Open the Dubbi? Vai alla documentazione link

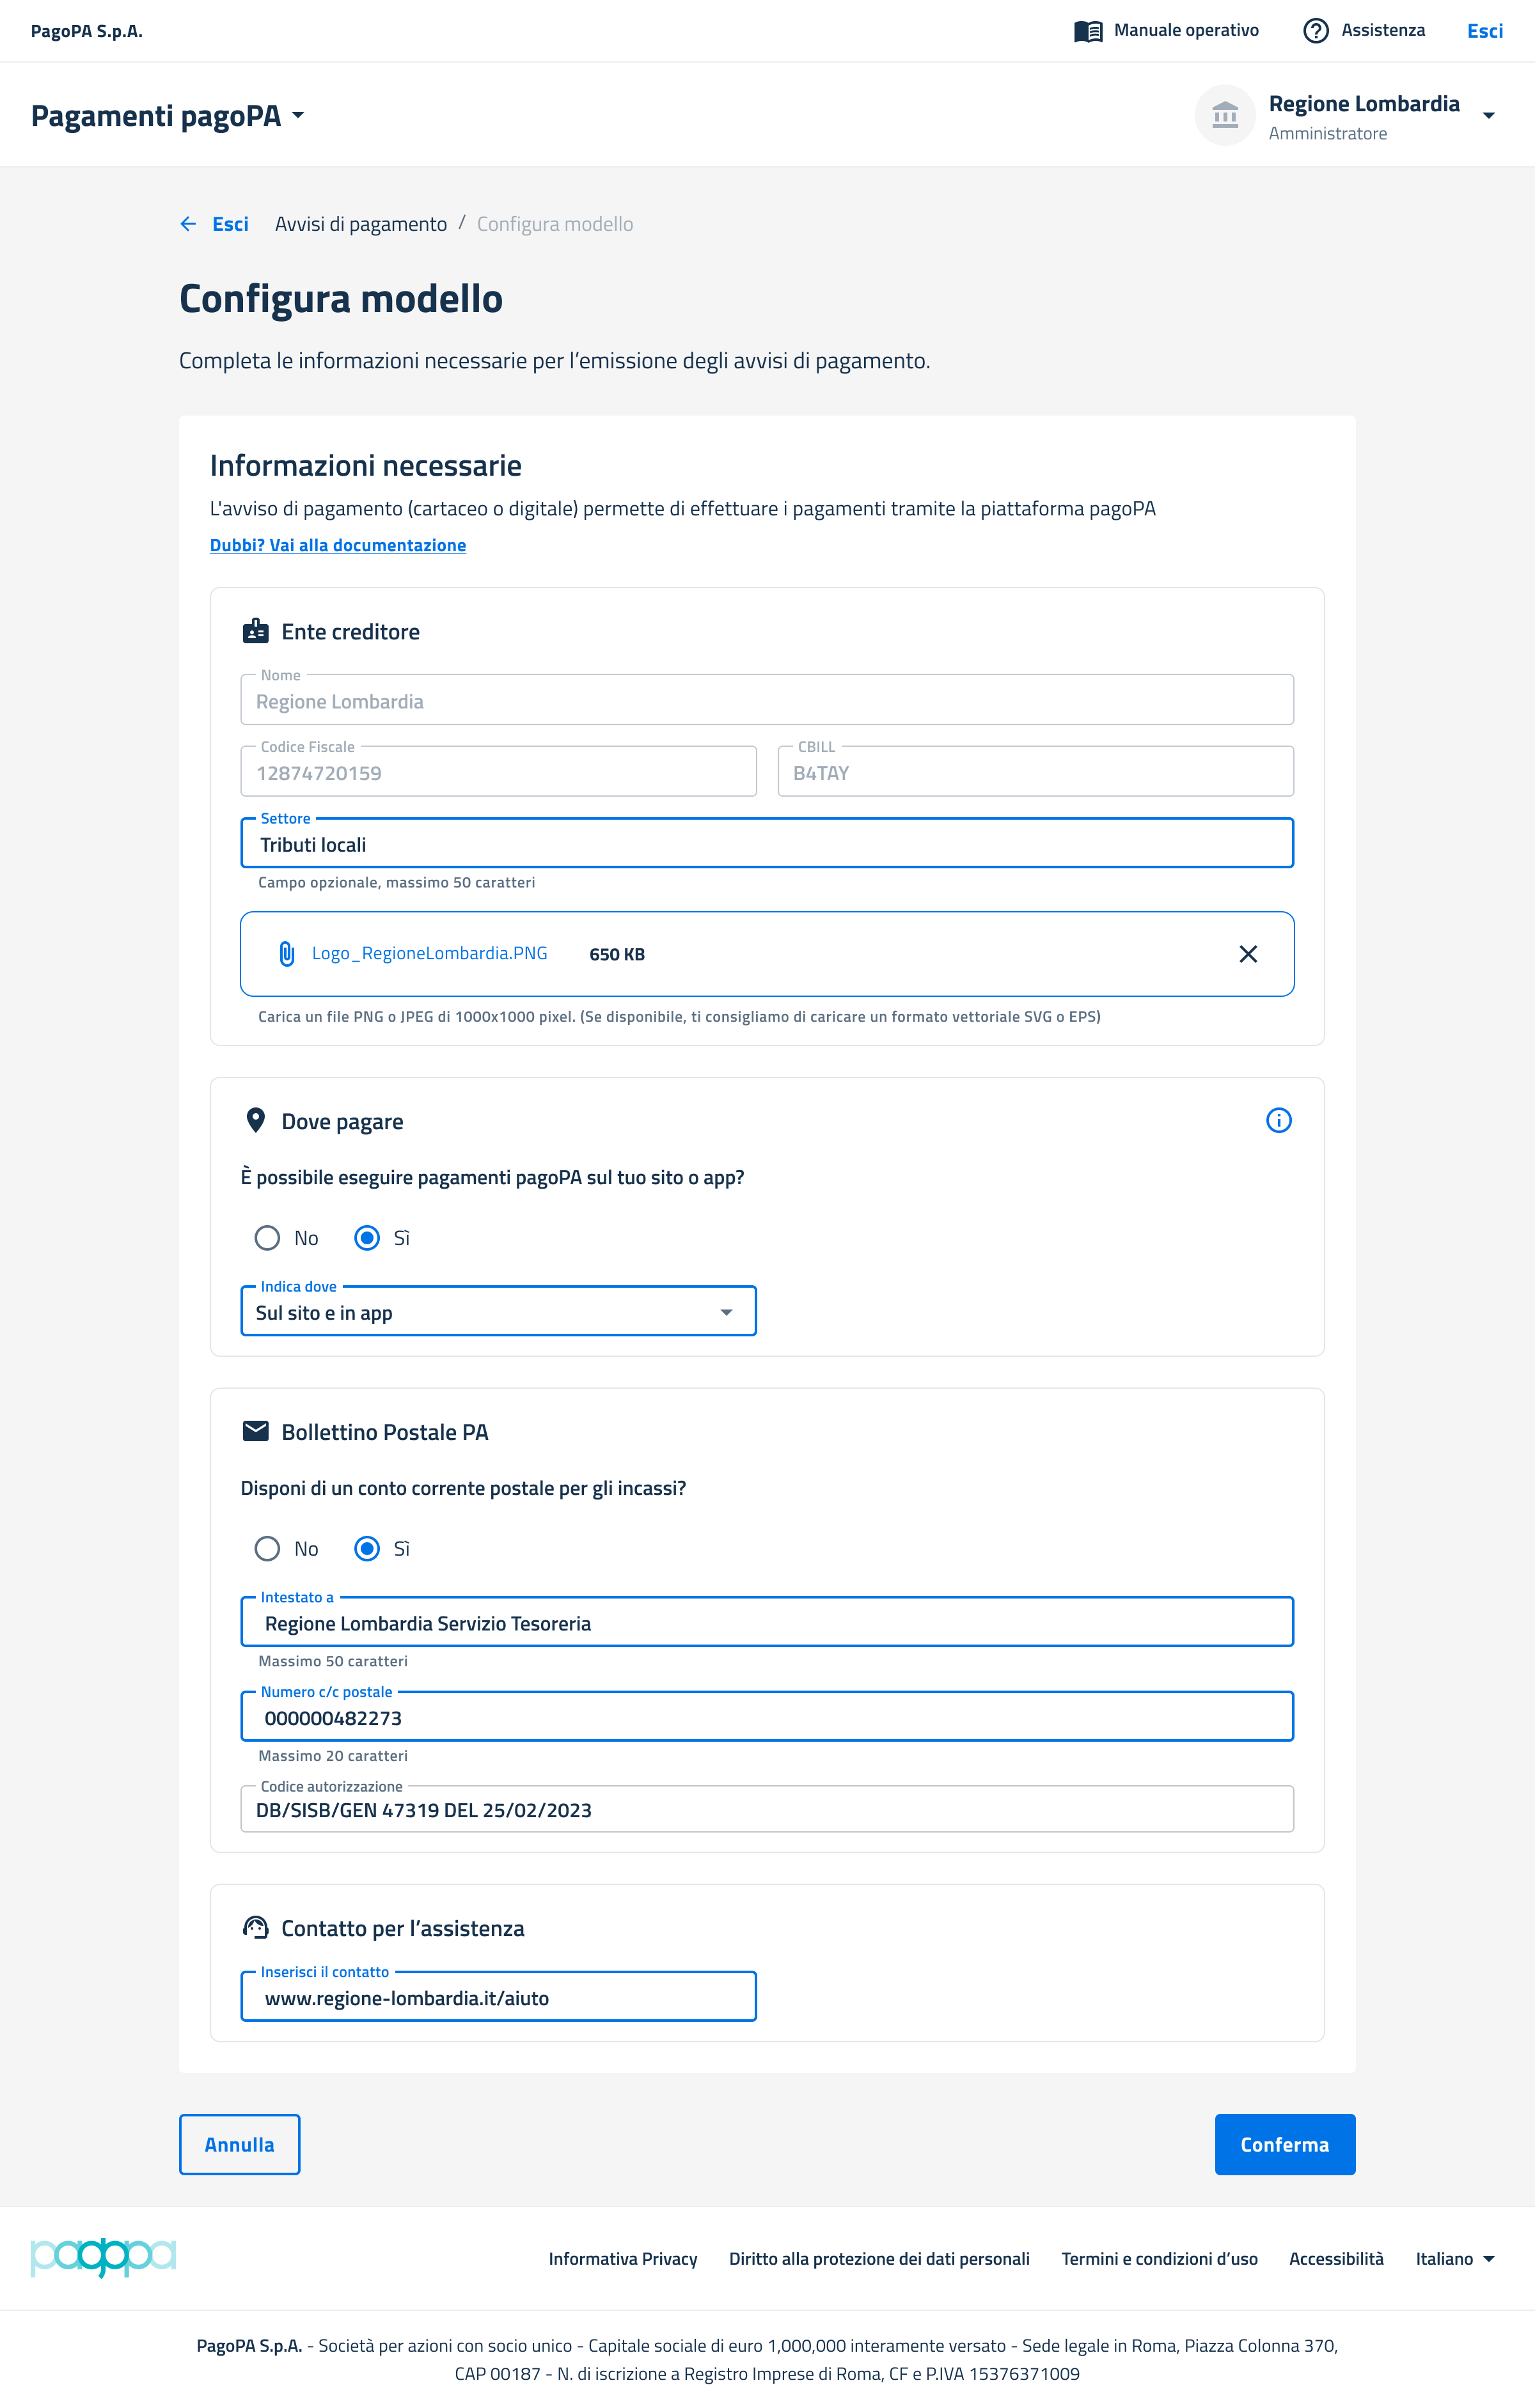(338, 545)
